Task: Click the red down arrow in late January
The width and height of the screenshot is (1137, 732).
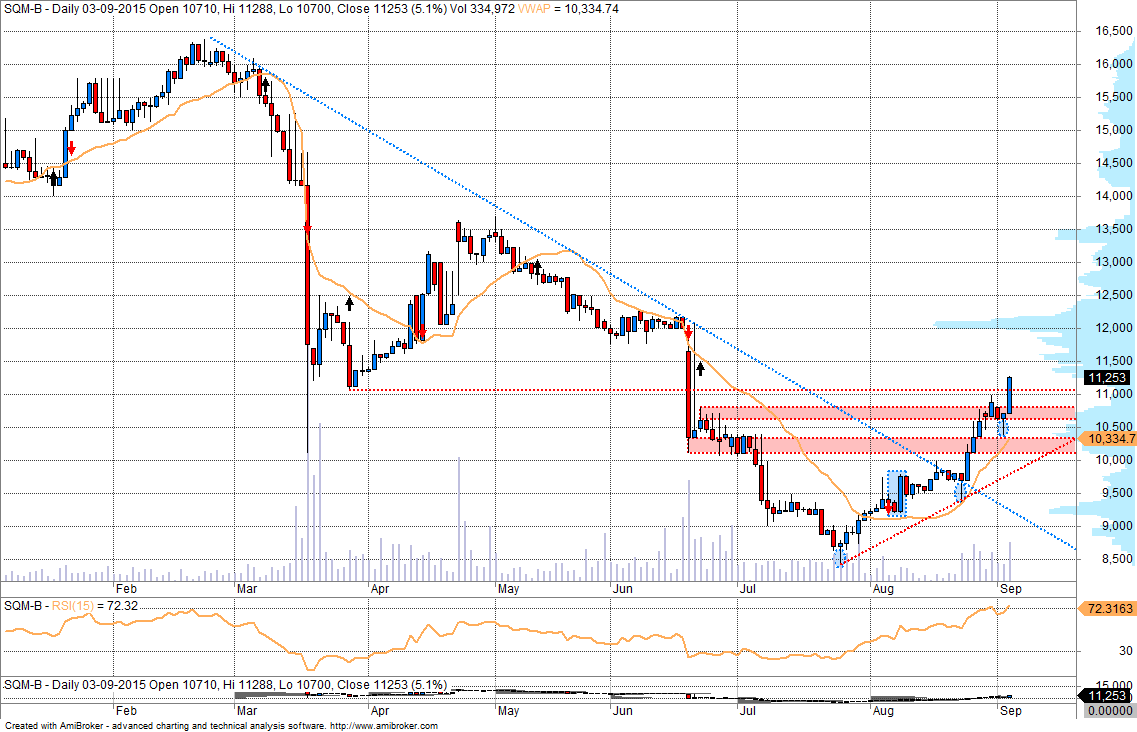Action: click(71, 146)
